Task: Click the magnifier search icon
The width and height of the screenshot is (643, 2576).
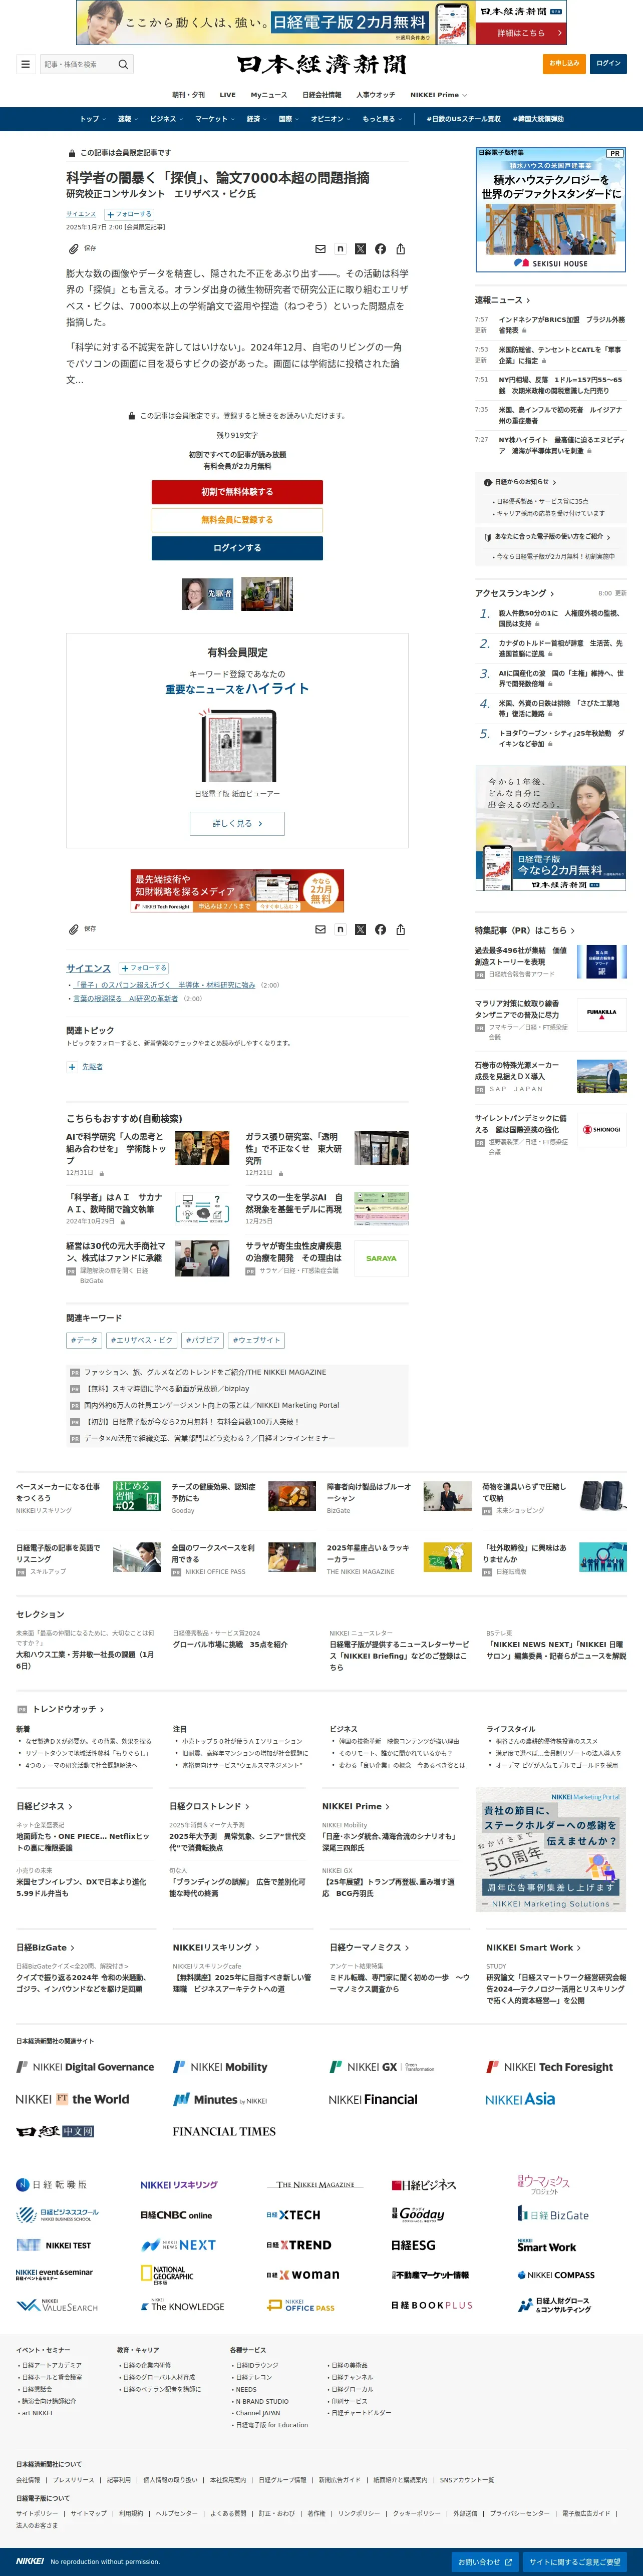Action: point(123,64)
